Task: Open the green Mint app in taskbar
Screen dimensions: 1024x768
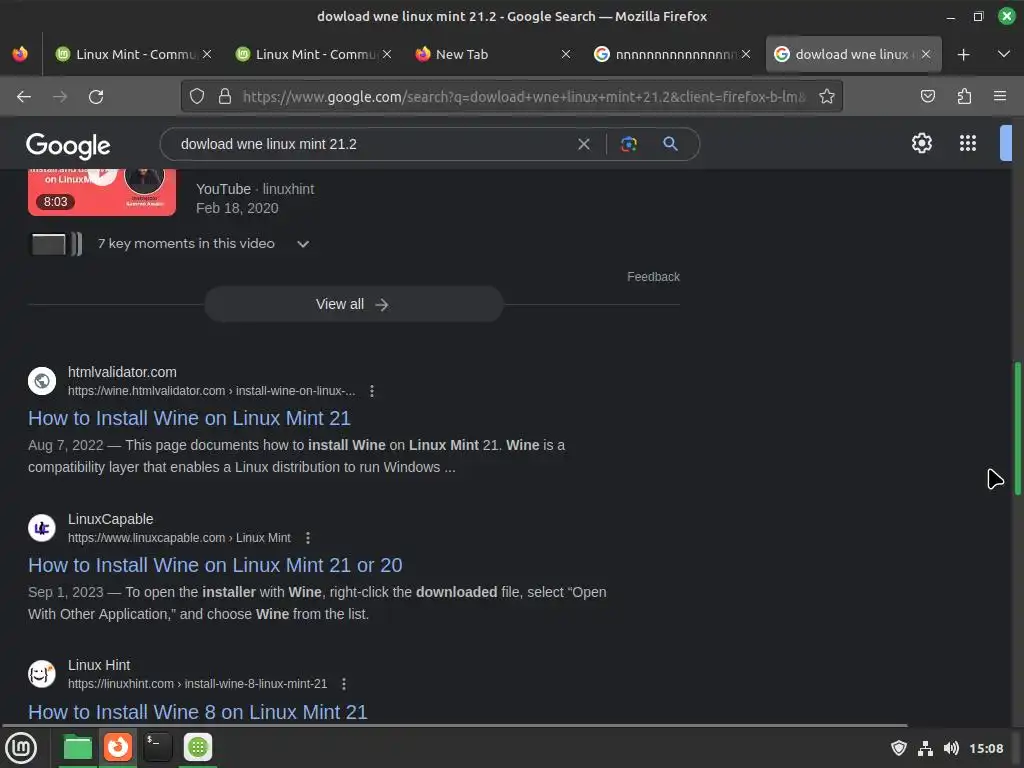Action: 198,747
